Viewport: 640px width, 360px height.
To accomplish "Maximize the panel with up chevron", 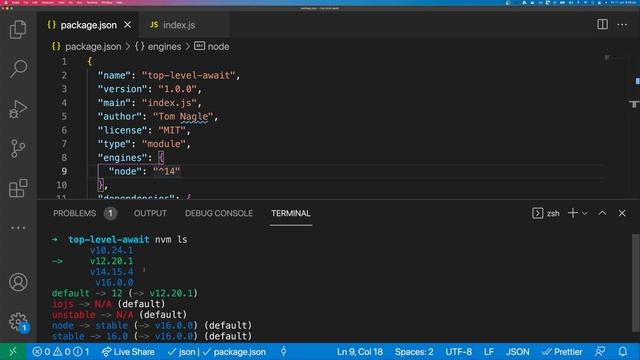I will tap(602, 213).
